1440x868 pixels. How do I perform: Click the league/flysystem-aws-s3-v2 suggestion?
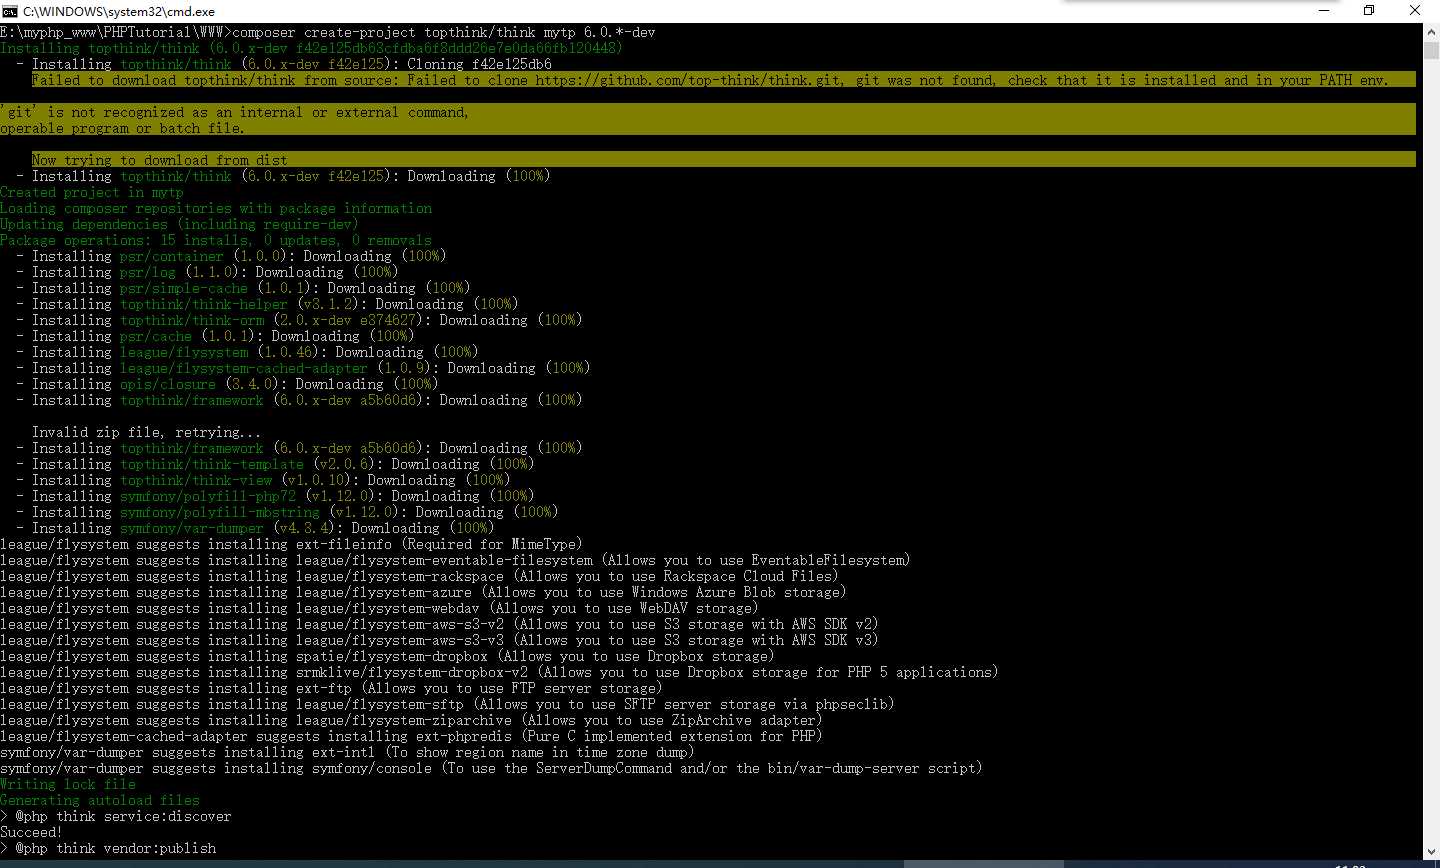(439, 624)
